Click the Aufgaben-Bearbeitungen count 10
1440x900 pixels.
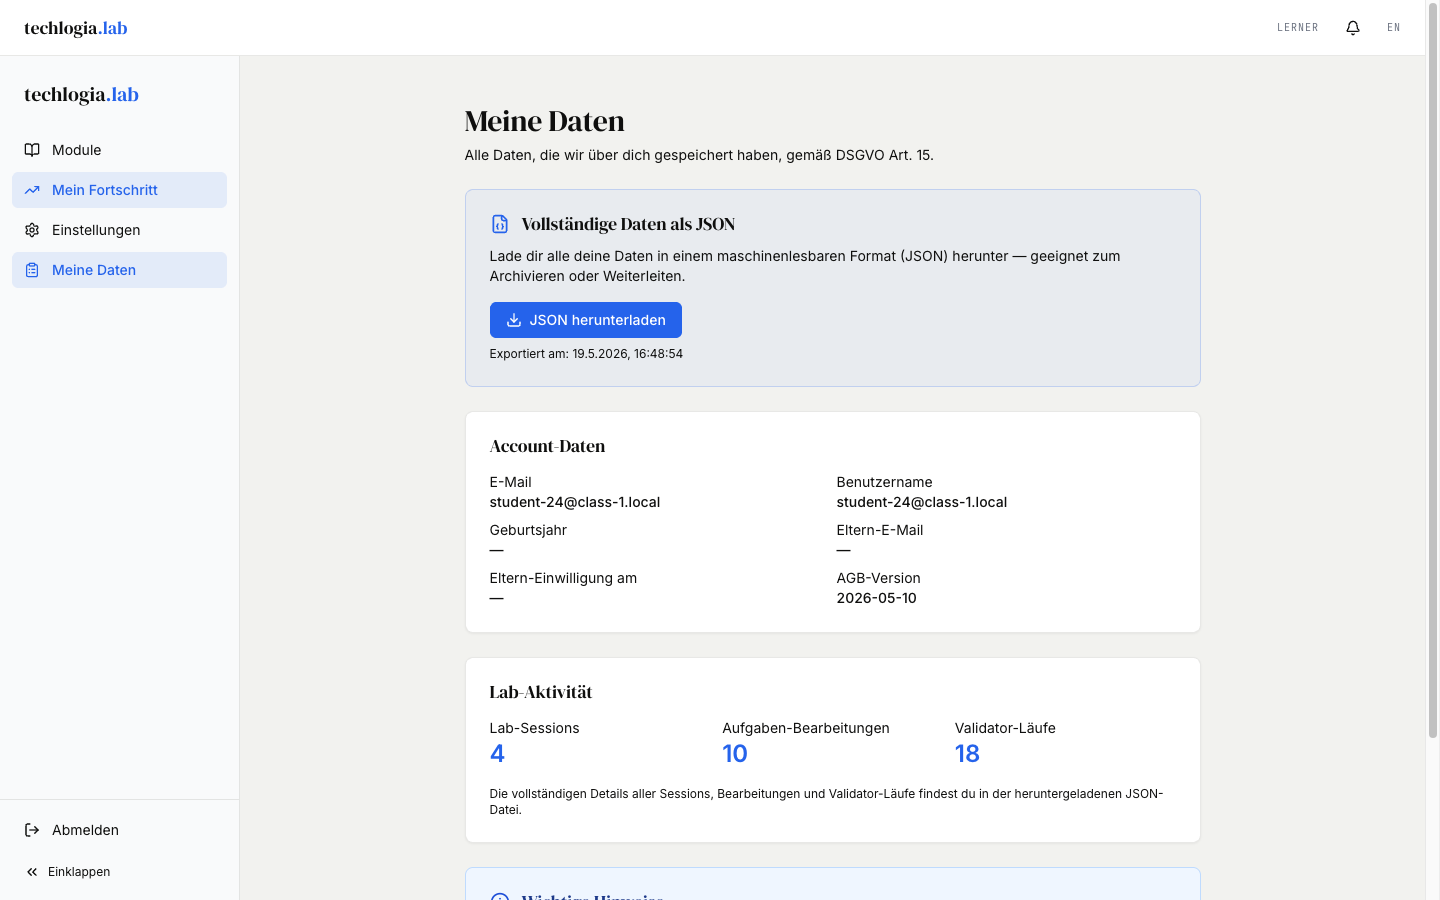(x=735, y=754)
